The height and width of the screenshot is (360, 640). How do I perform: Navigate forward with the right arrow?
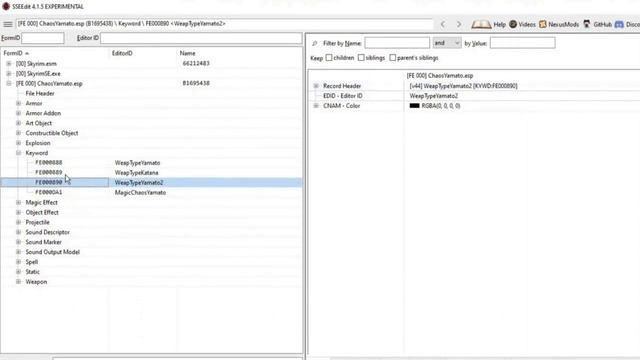tap(459, 24)
